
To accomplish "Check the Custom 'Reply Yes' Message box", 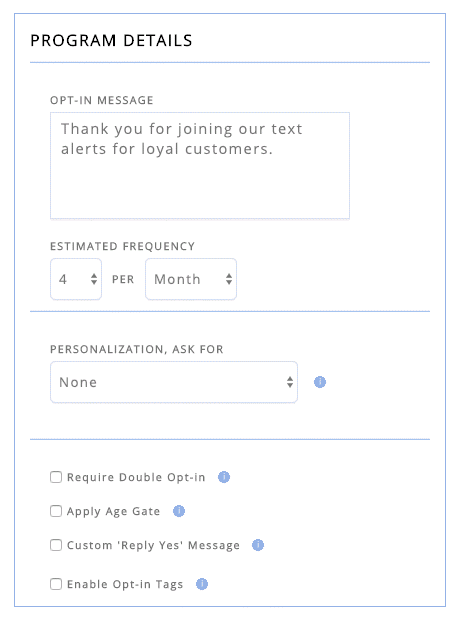I will pyautogui.click(x=56, y=545).
